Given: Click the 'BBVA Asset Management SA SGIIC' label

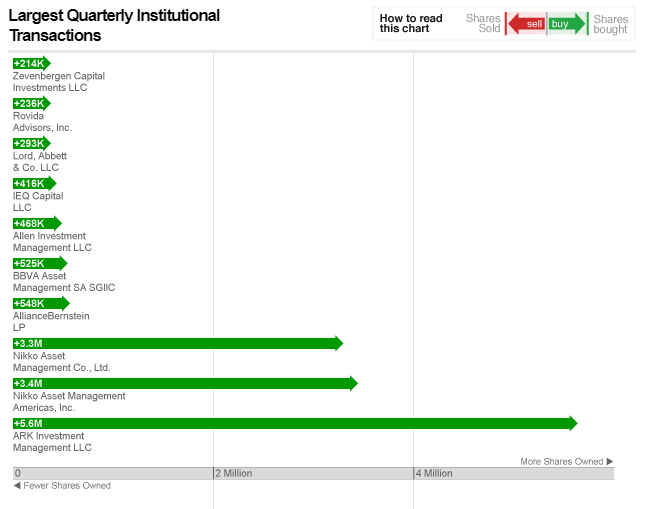Looking at the screenshot, I should tap(64, 281).
